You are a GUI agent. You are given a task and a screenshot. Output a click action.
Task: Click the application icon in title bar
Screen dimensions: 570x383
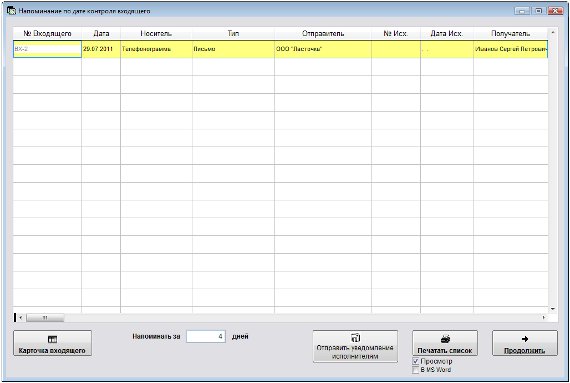[11, 10]
